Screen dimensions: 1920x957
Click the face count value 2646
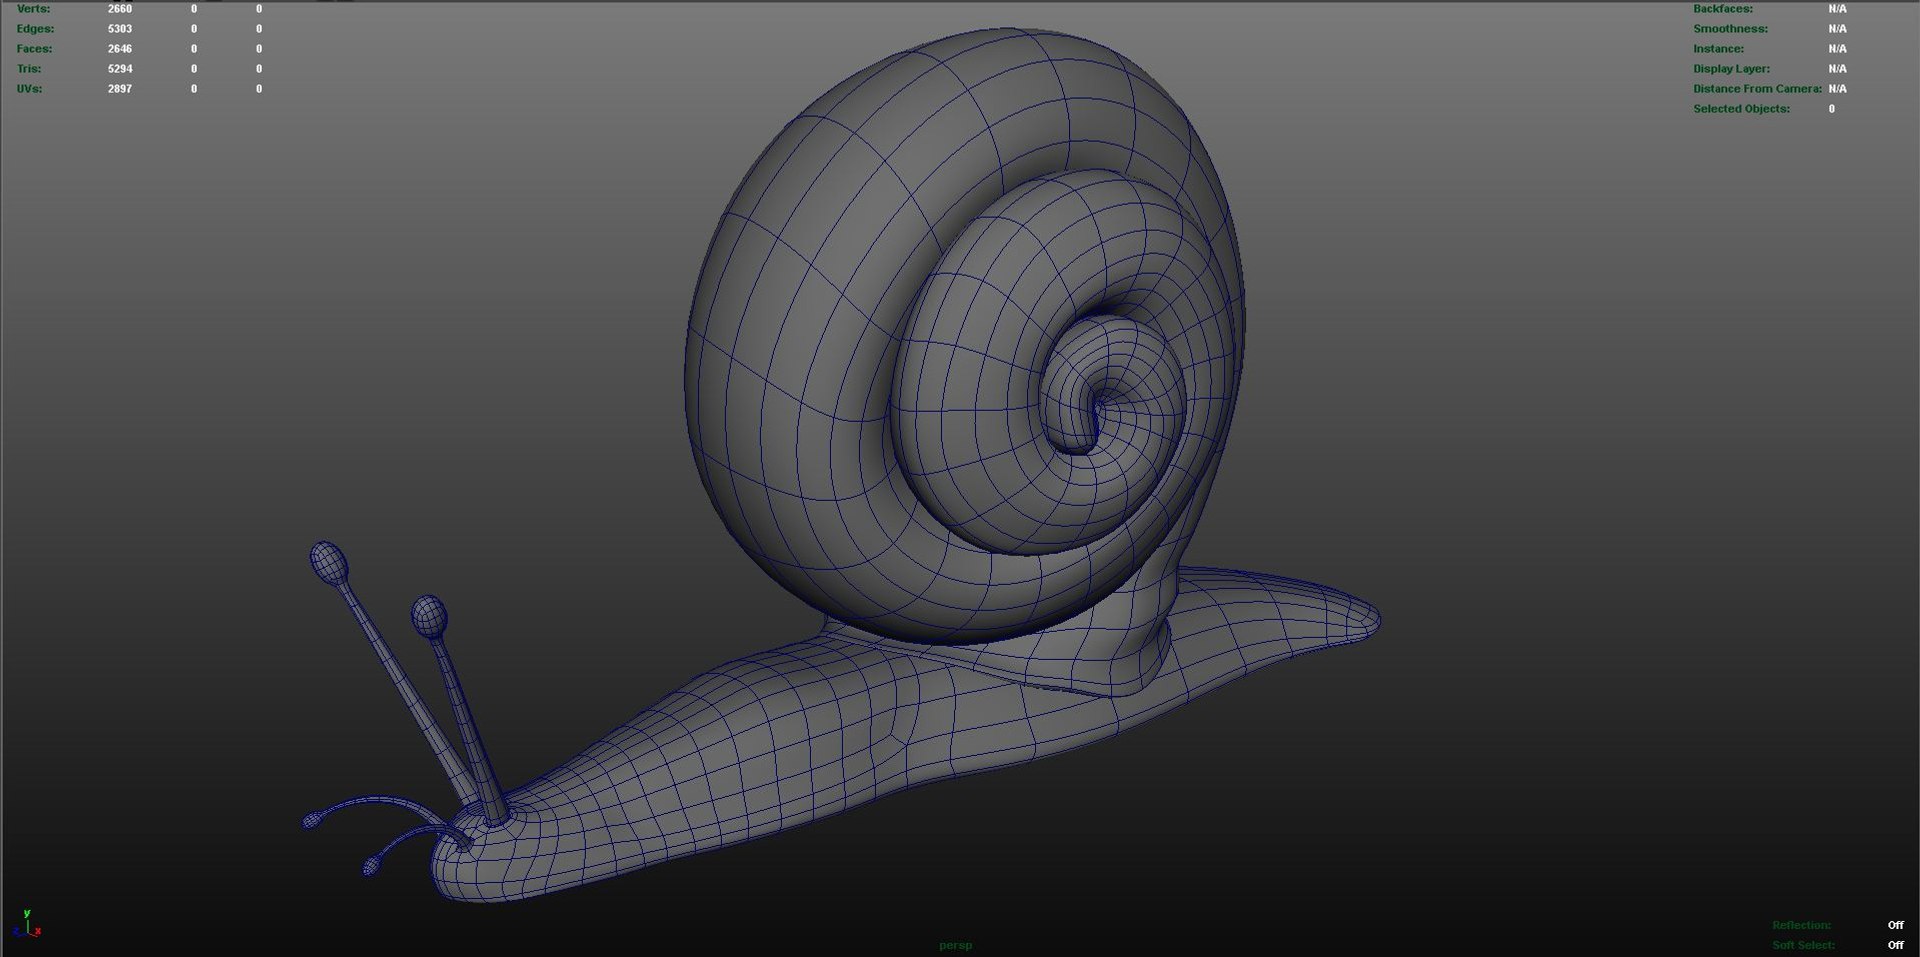120,49
